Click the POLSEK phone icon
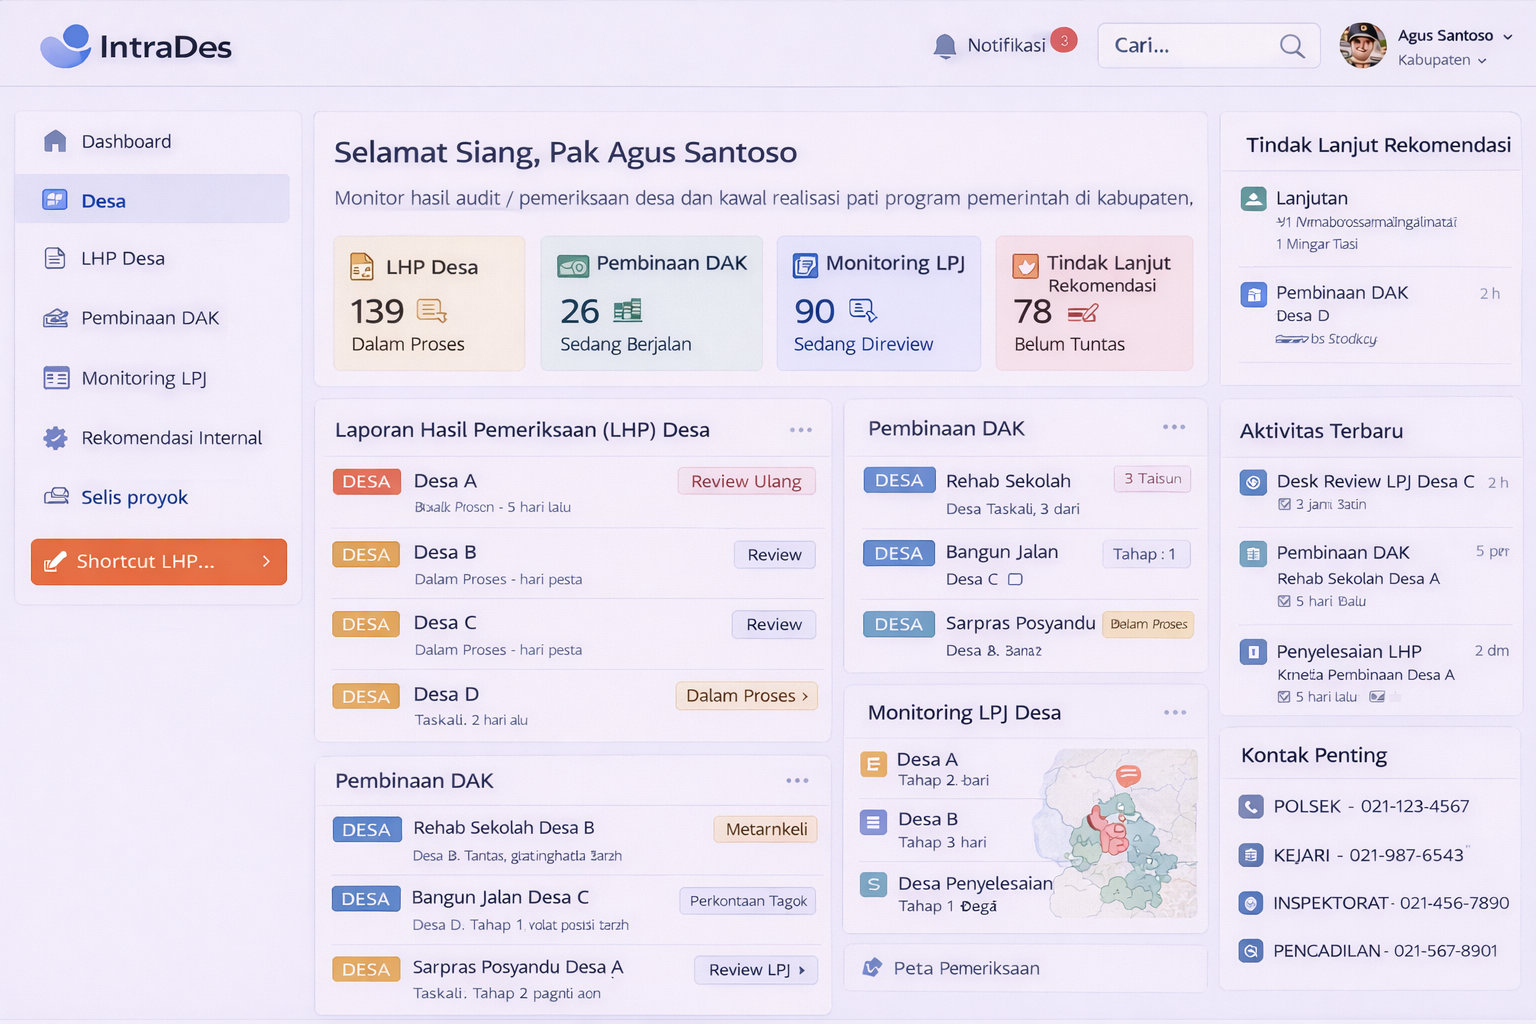The width and height of the screenshot is (1536, 1024). tap(1251, 807)
